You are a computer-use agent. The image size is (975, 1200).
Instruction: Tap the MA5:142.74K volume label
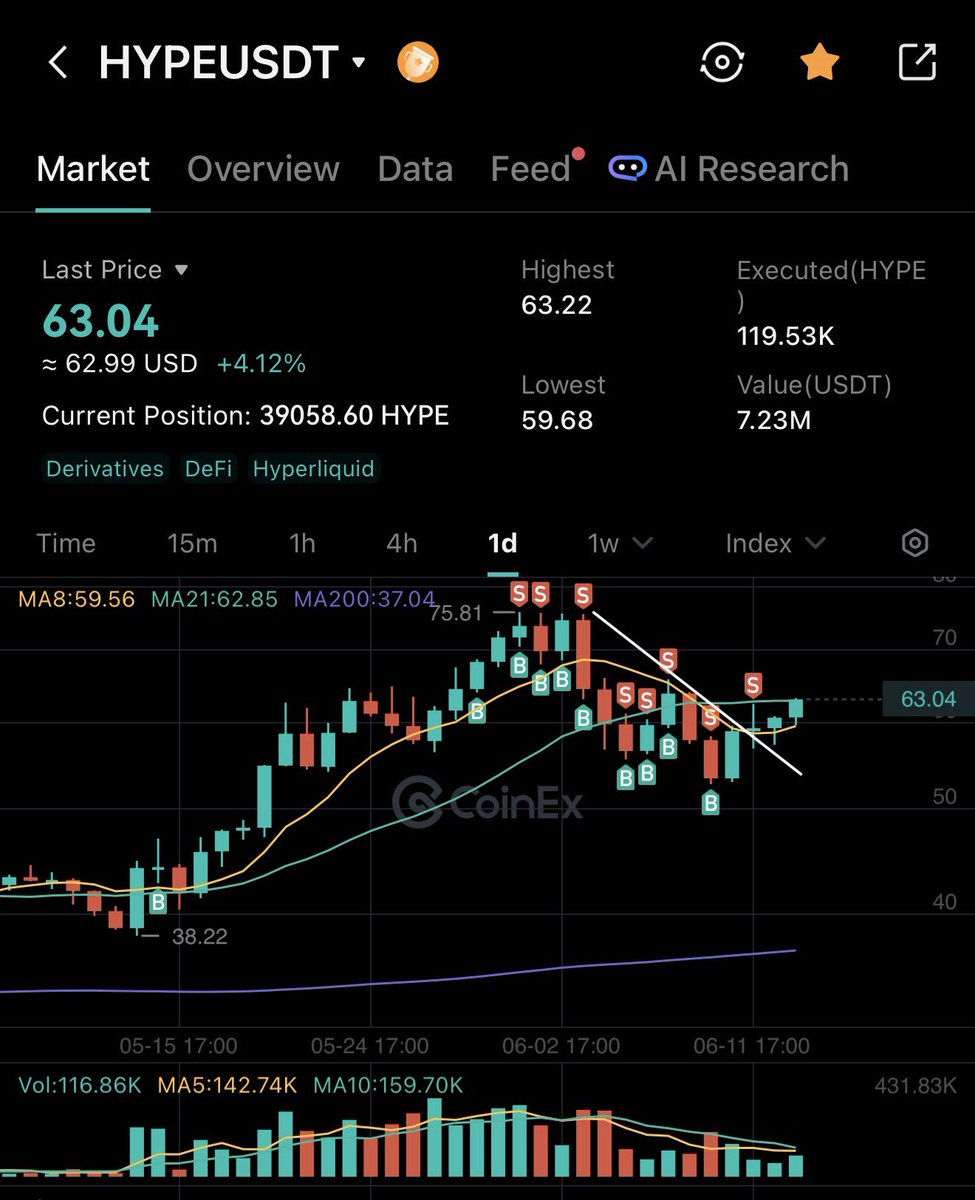[x=227, y=1085]
